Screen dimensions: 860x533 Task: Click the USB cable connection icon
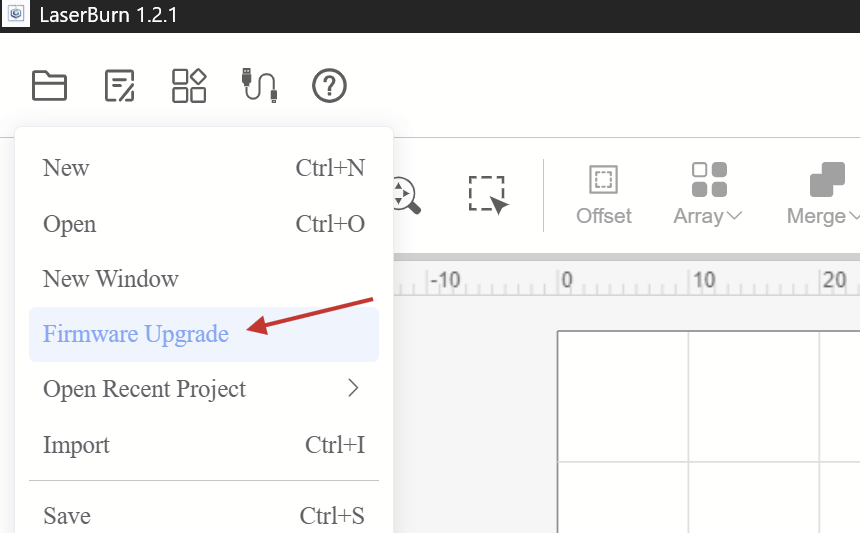pyautogui.click(x=259, y=86)
